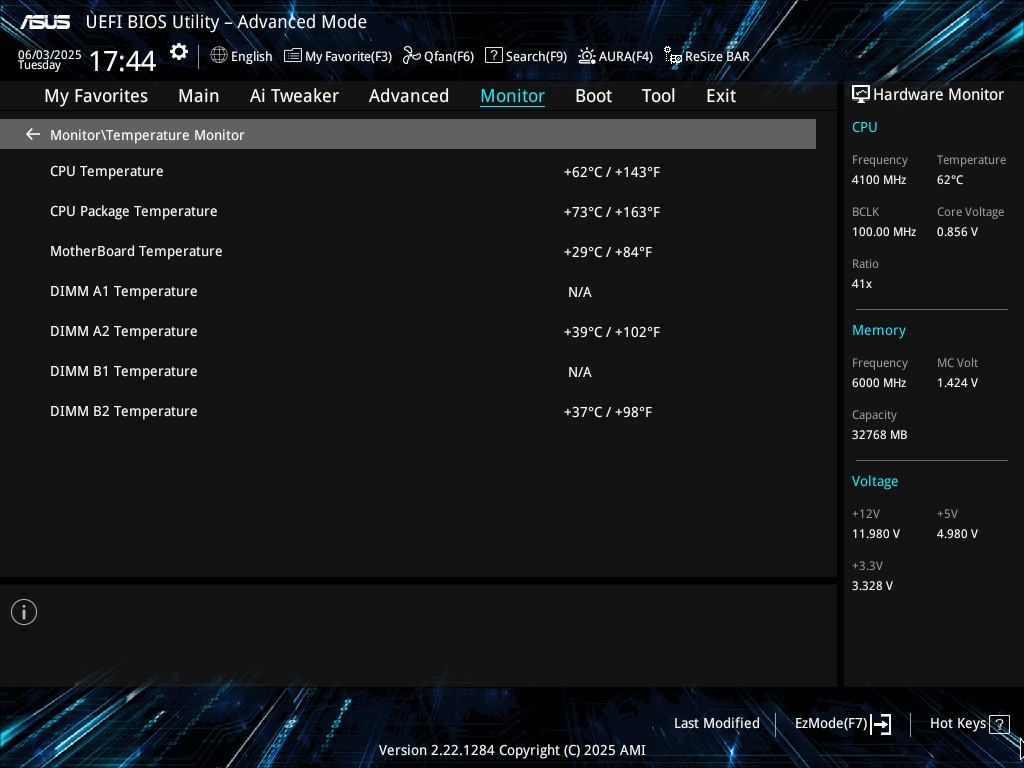This screenshot has height=768, width=1024.
Task: Click the 32768 MB capacity value
Action: point(880,435)
